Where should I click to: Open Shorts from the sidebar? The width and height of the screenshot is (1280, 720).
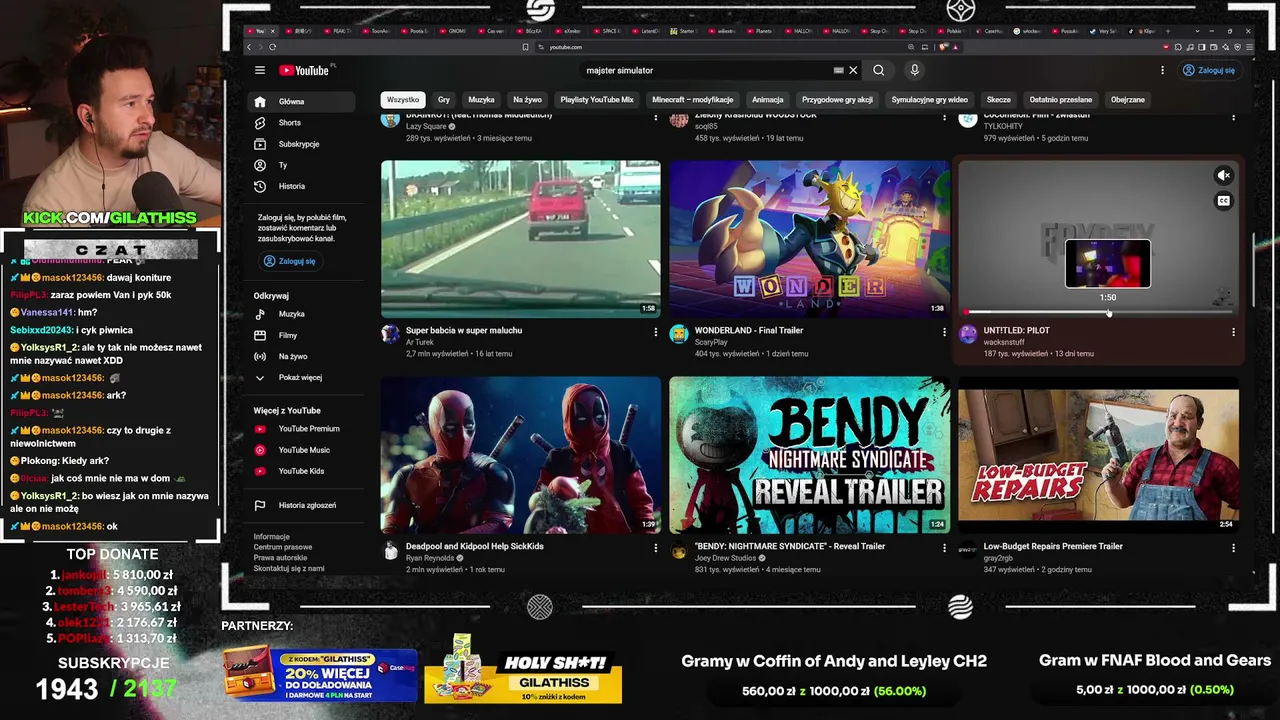point(300,123)
